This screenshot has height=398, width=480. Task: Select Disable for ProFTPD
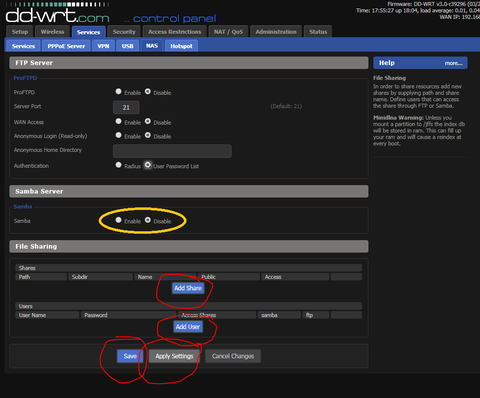(148, 91)
